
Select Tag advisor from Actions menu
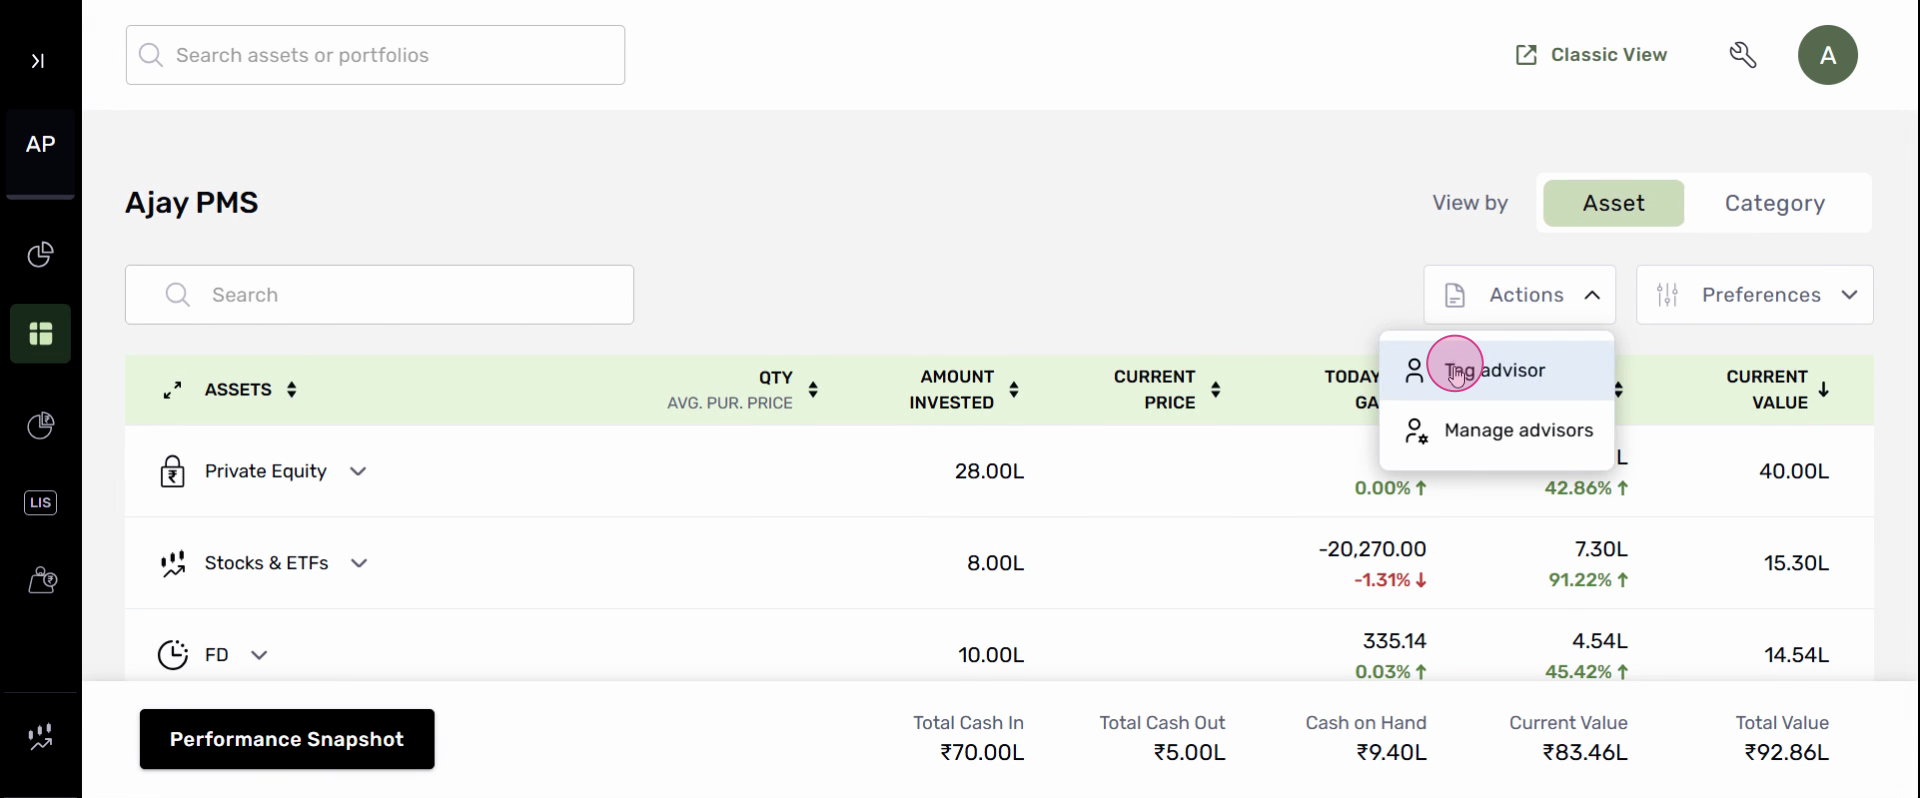tap(1495, 370)
